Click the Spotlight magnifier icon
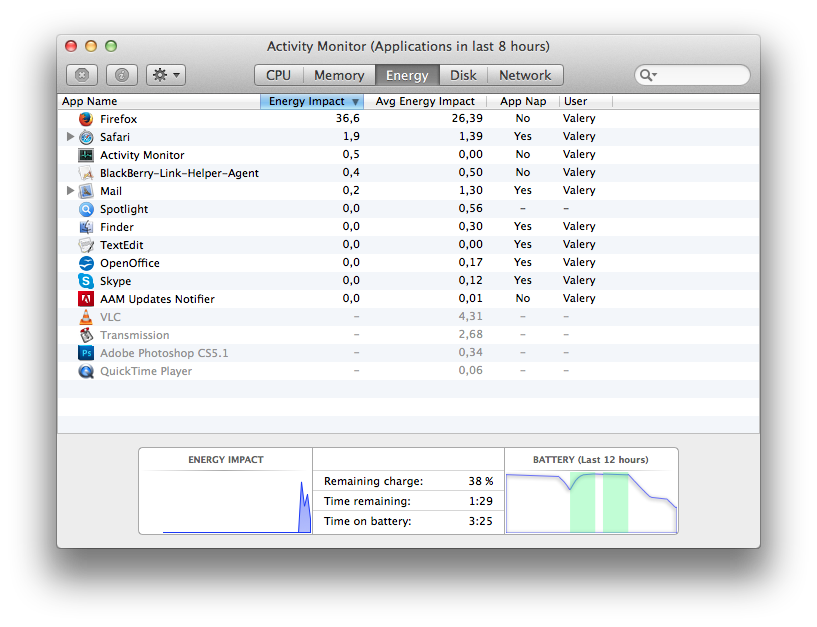This screenshot has height=627, width=817. point(86,209)
